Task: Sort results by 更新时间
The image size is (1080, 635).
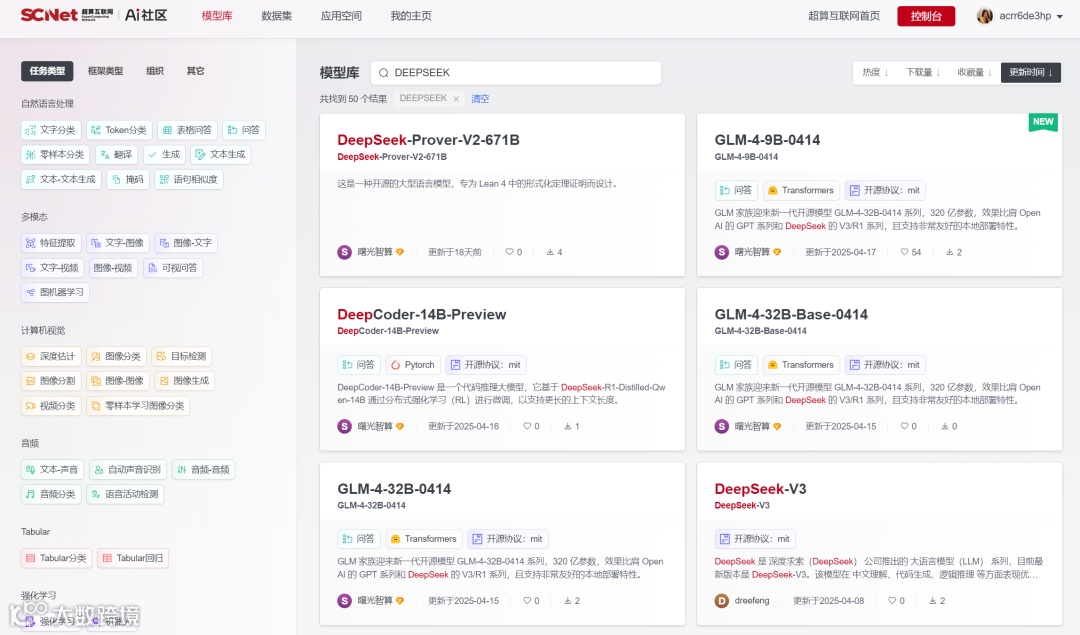Action: 1030,72
